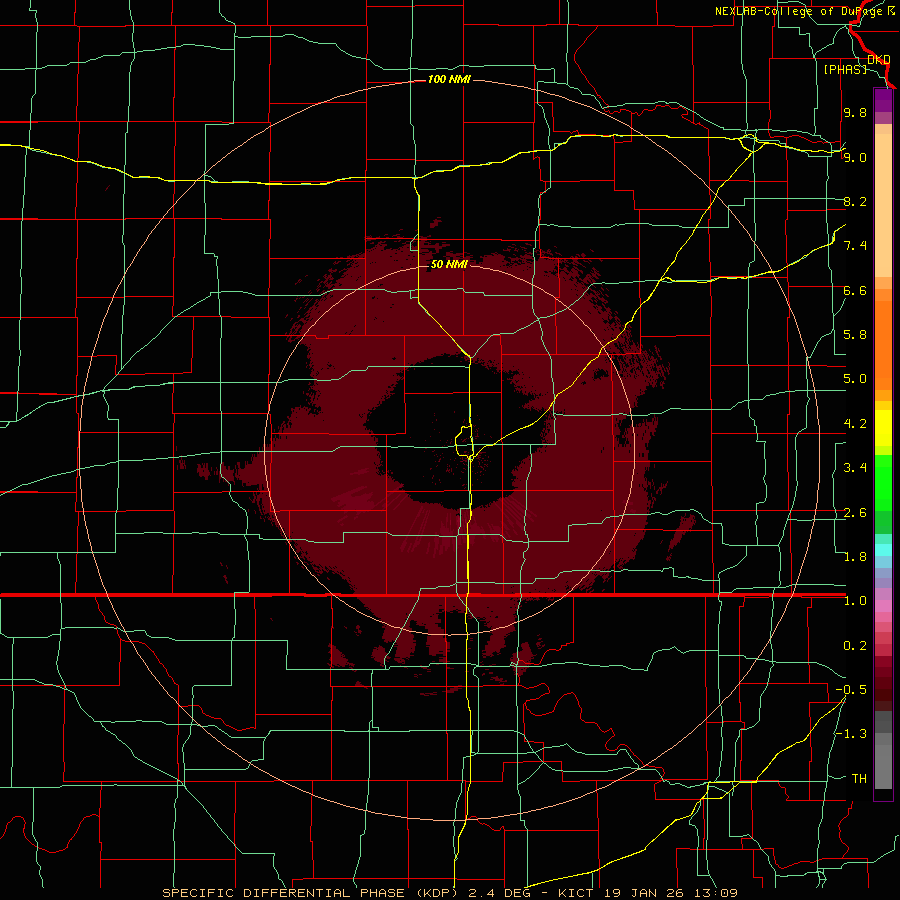Click the TH threshold label
The width and height of the screenshot is (900, 900).
pos(859,779)
